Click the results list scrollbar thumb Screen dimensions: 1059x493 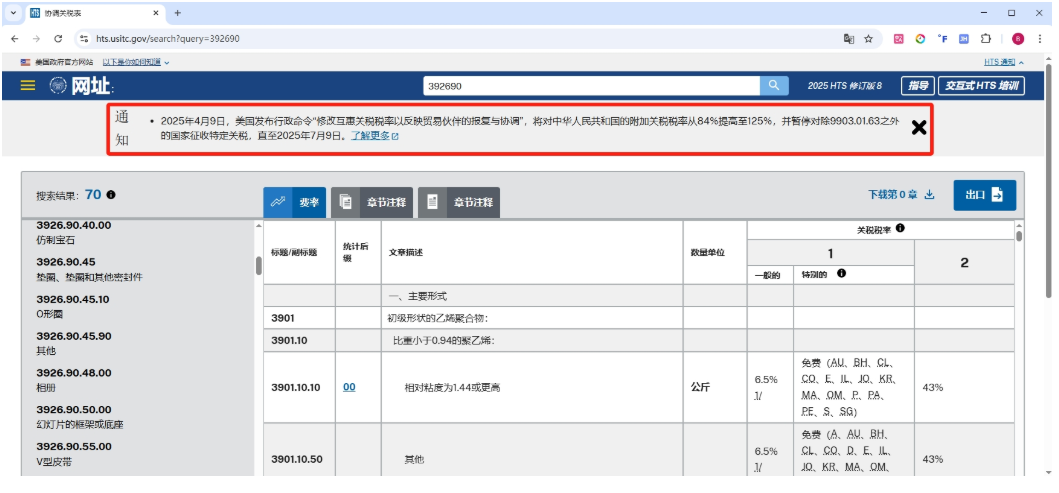coord(259,266)
